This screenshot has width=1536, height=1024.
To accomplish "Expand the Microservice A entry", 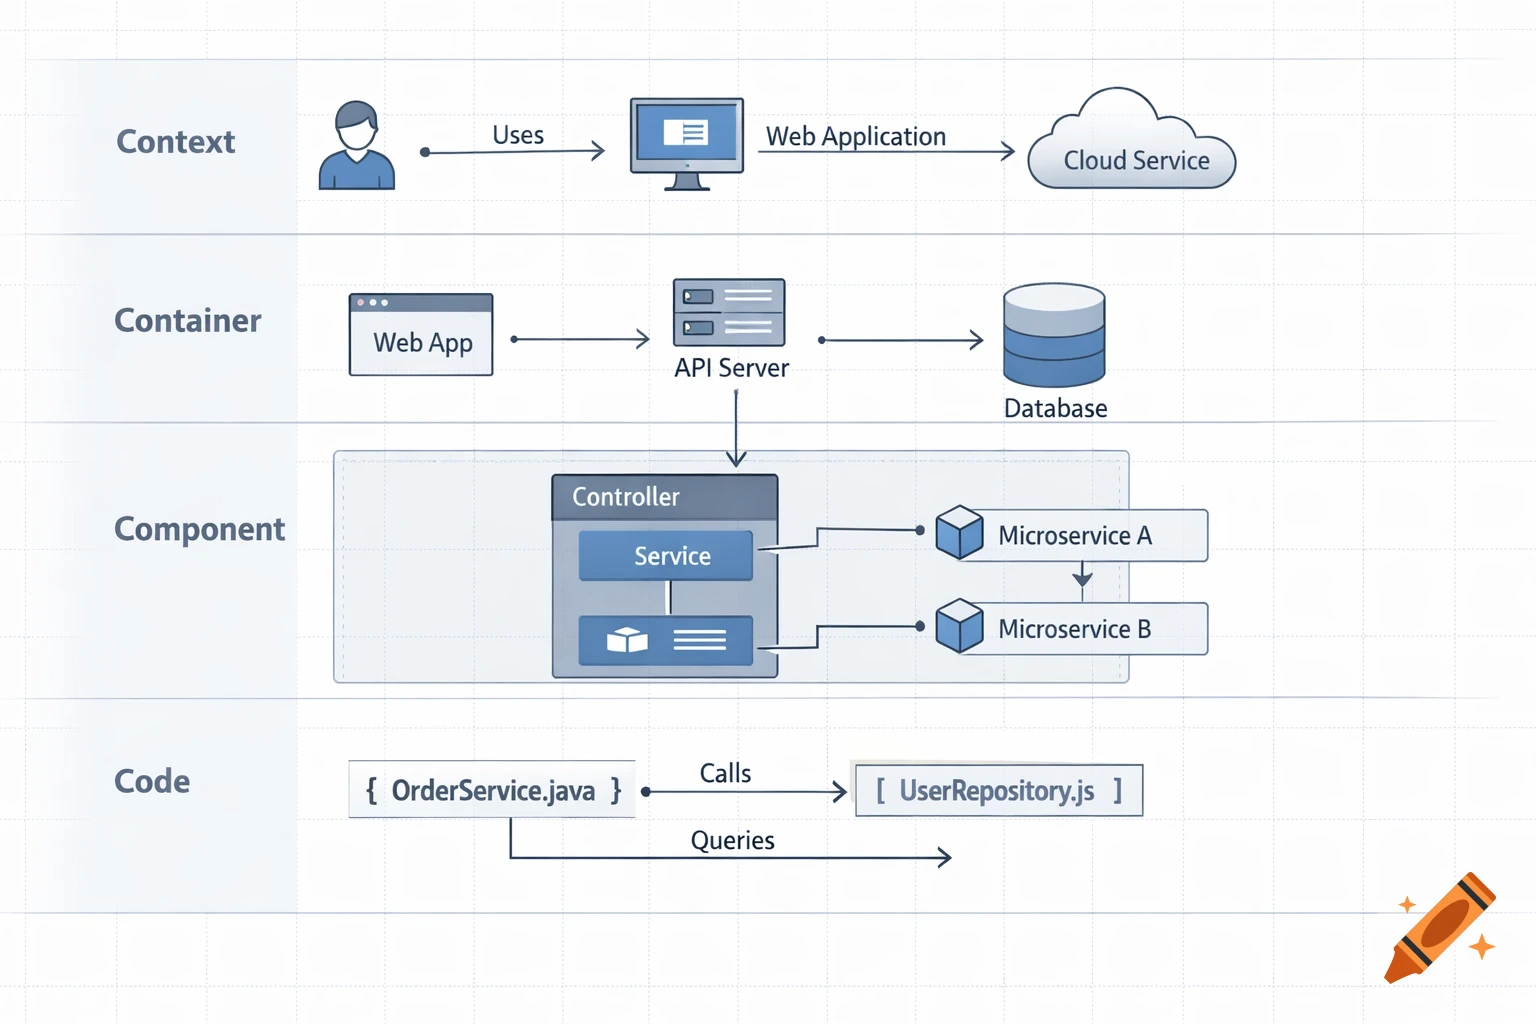I will pyautogui.click(x=1075, y=535).
